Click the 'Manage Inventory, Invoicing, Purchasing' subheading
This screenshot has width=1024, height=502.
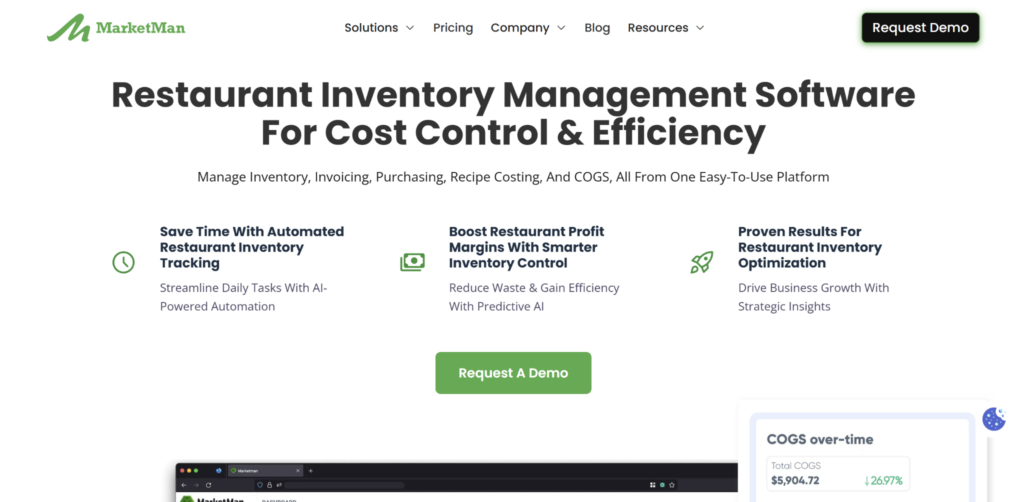(x=513, y=177)
